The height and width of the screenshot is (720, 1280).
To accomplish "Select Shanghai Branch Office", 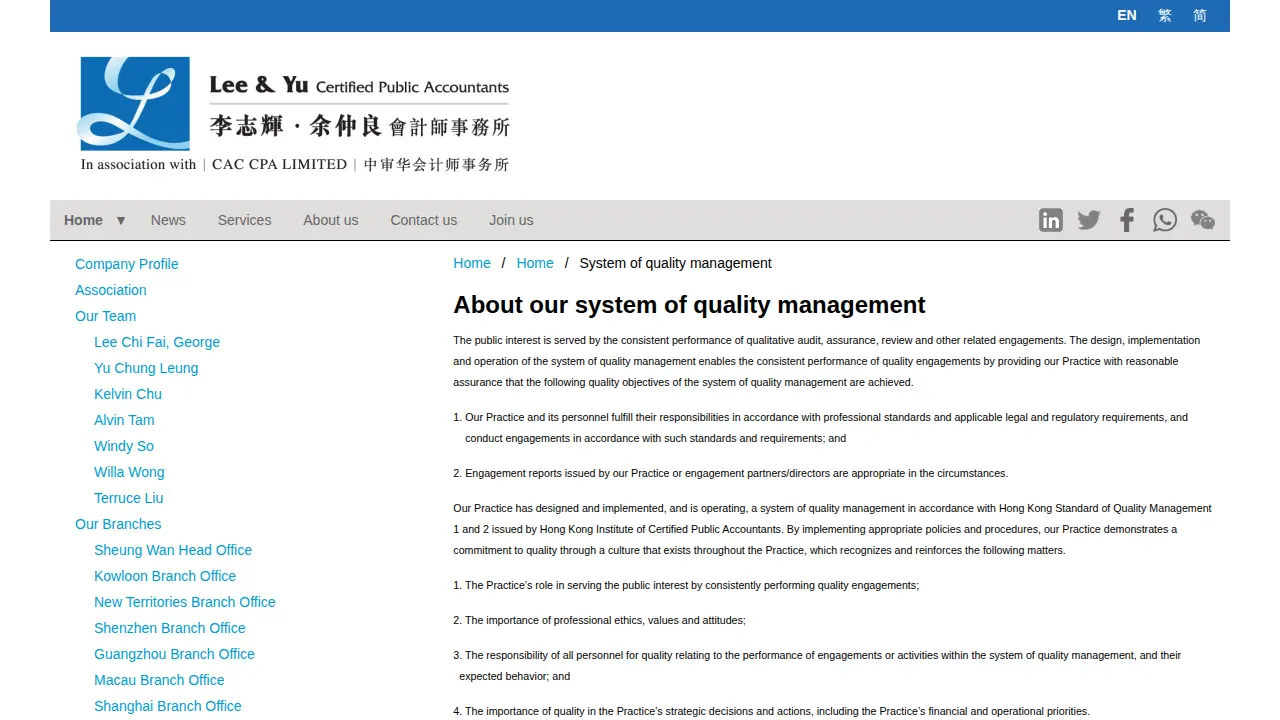I will 168,706.
